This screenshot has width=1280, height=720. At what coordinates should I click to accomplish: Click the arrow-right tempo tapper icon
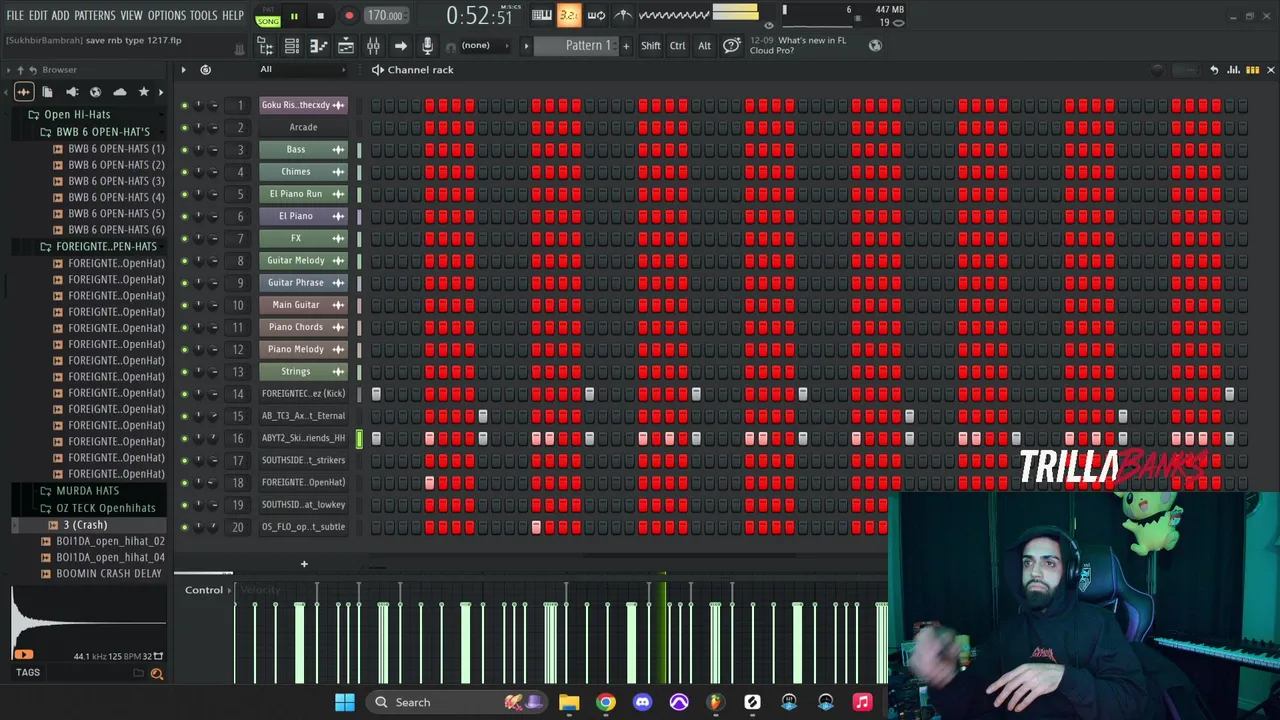coord(400,46)
